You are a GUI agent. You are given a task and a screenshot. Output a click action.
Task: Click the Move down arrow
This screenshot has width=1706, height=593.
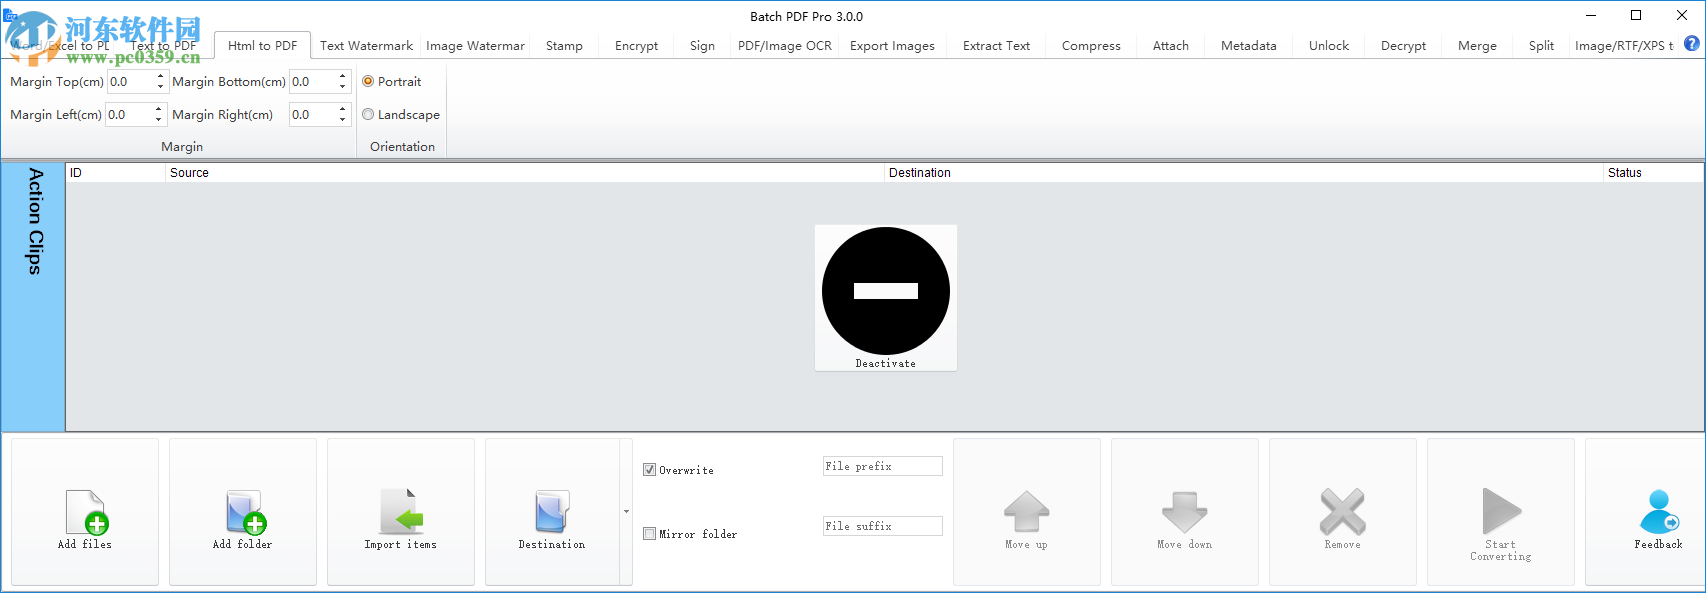tap(1185, 512)
